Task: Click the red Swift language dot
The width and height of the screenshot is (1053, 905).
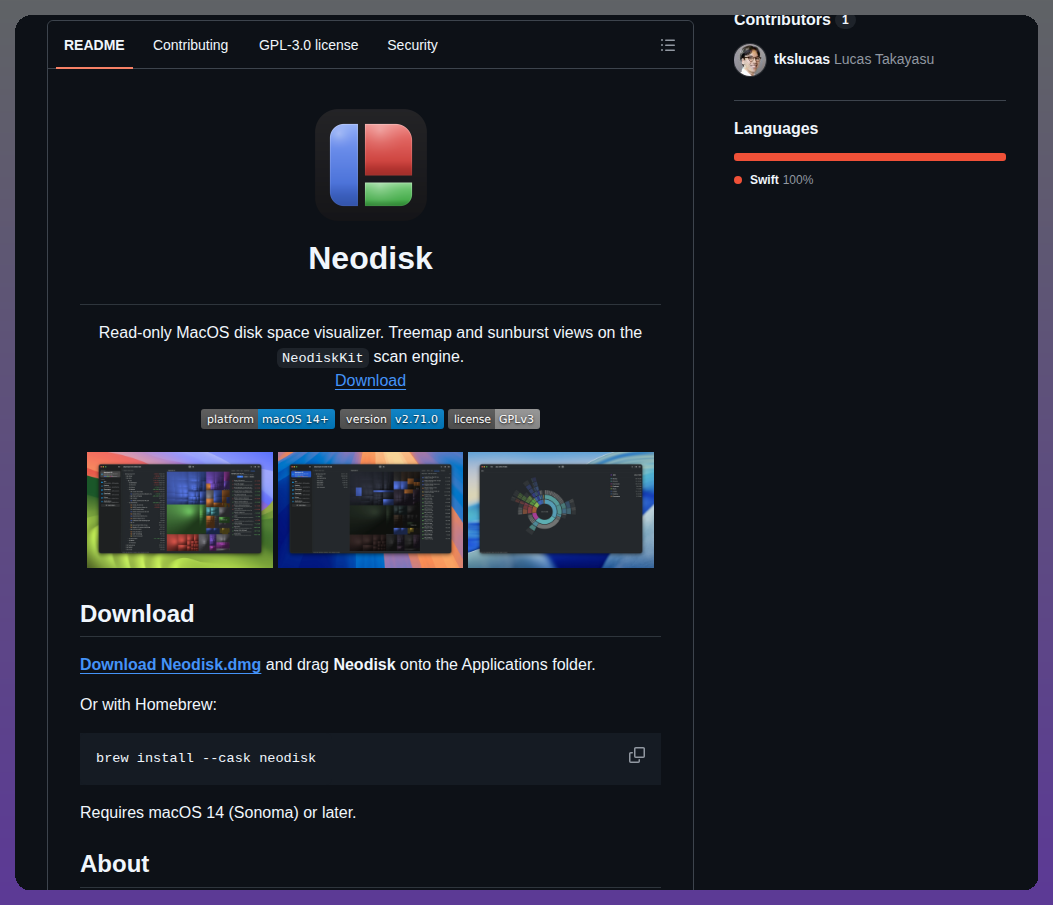Action: coord(738,180)
